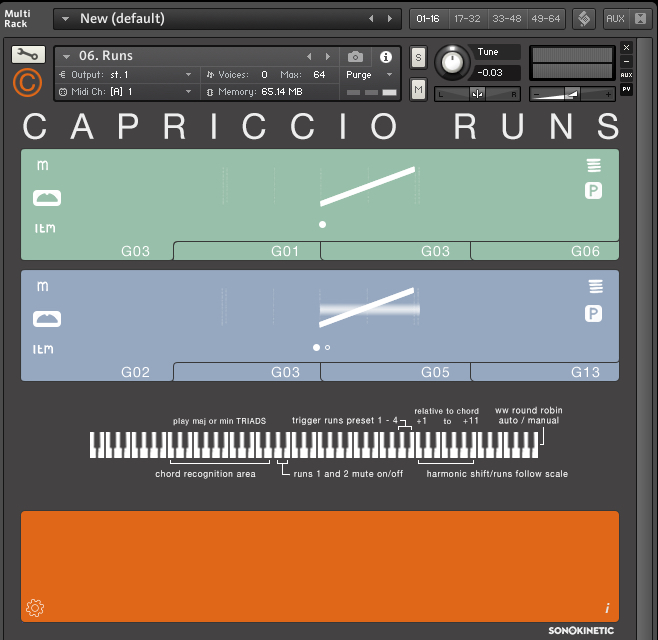Open layers list icon in blue section
The width and height of the screenshot is (658, 640).
click(596, 286)
